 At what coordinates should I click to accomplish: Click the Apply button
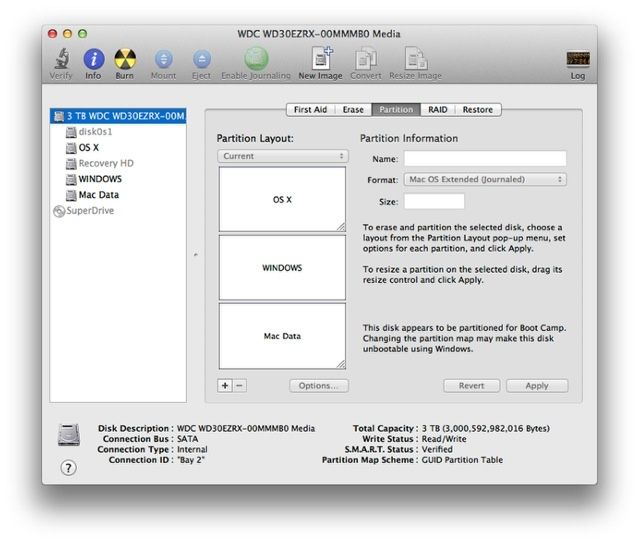coord(536,386)
